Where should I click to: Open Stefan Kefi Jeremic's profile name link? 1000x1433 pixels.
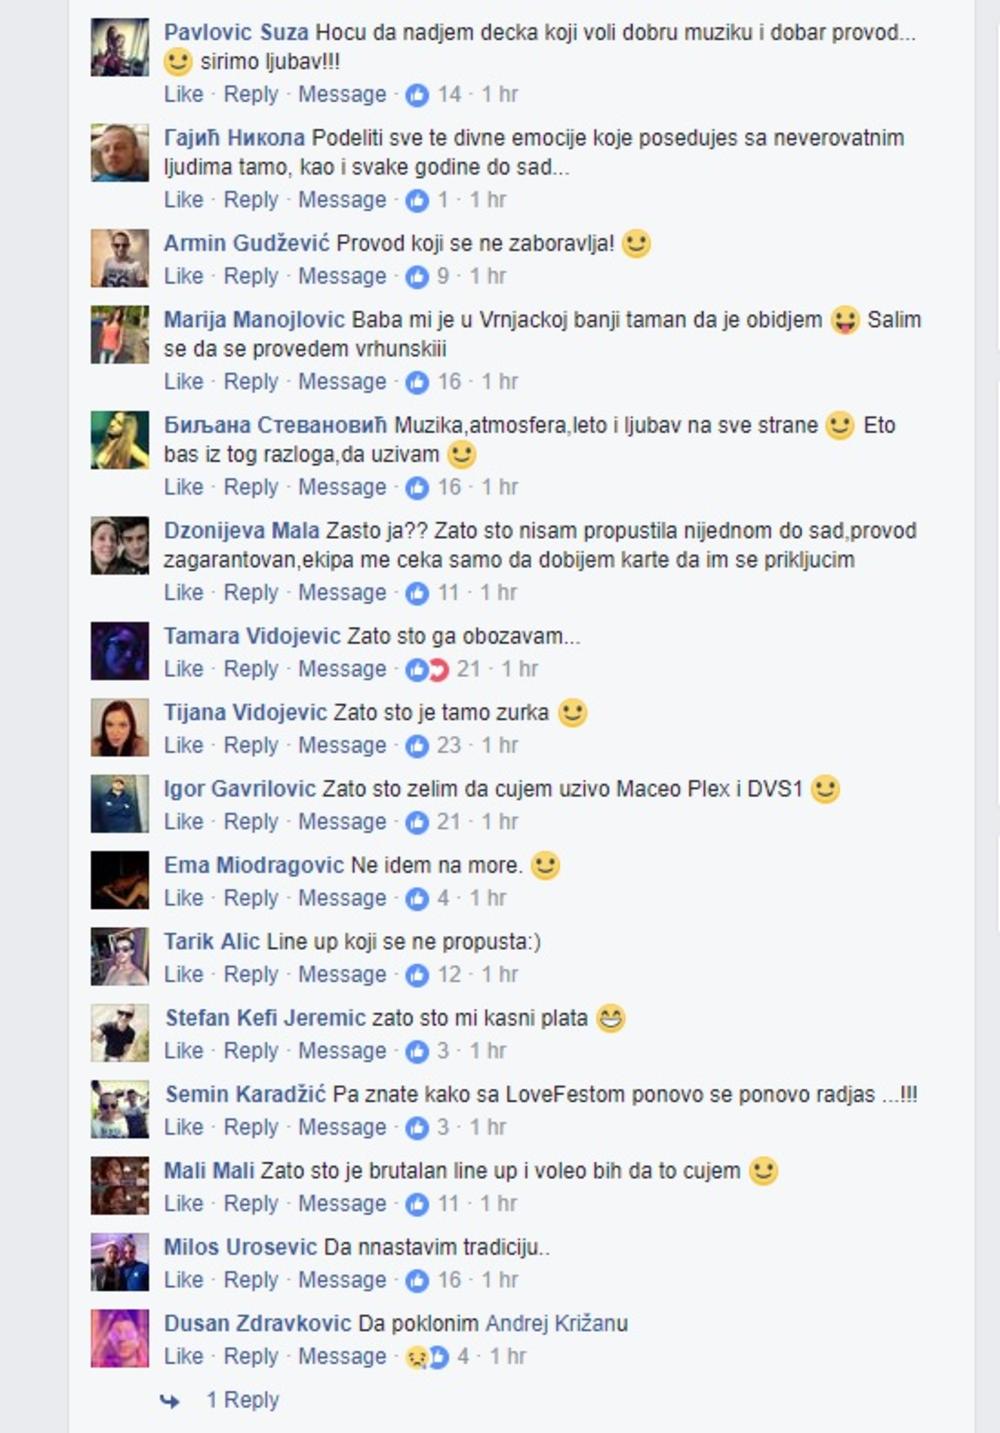265,1018
